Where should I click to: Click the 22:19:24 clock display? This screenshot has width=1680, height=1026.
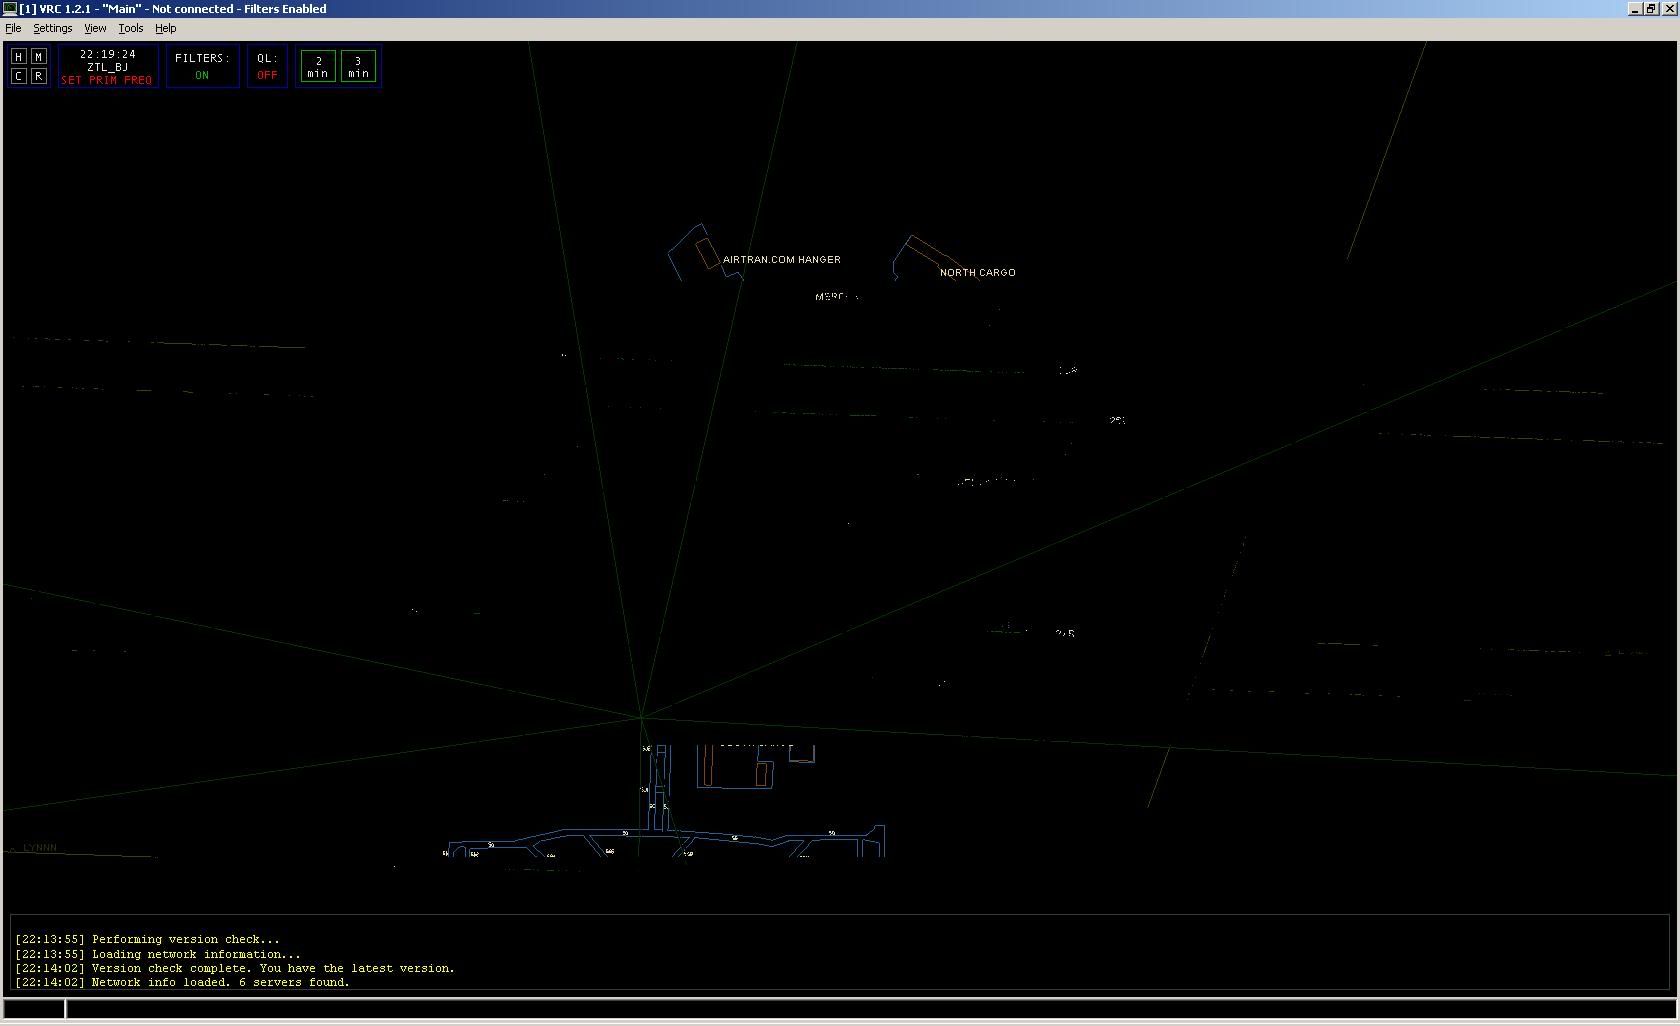(x=107, y=54)
